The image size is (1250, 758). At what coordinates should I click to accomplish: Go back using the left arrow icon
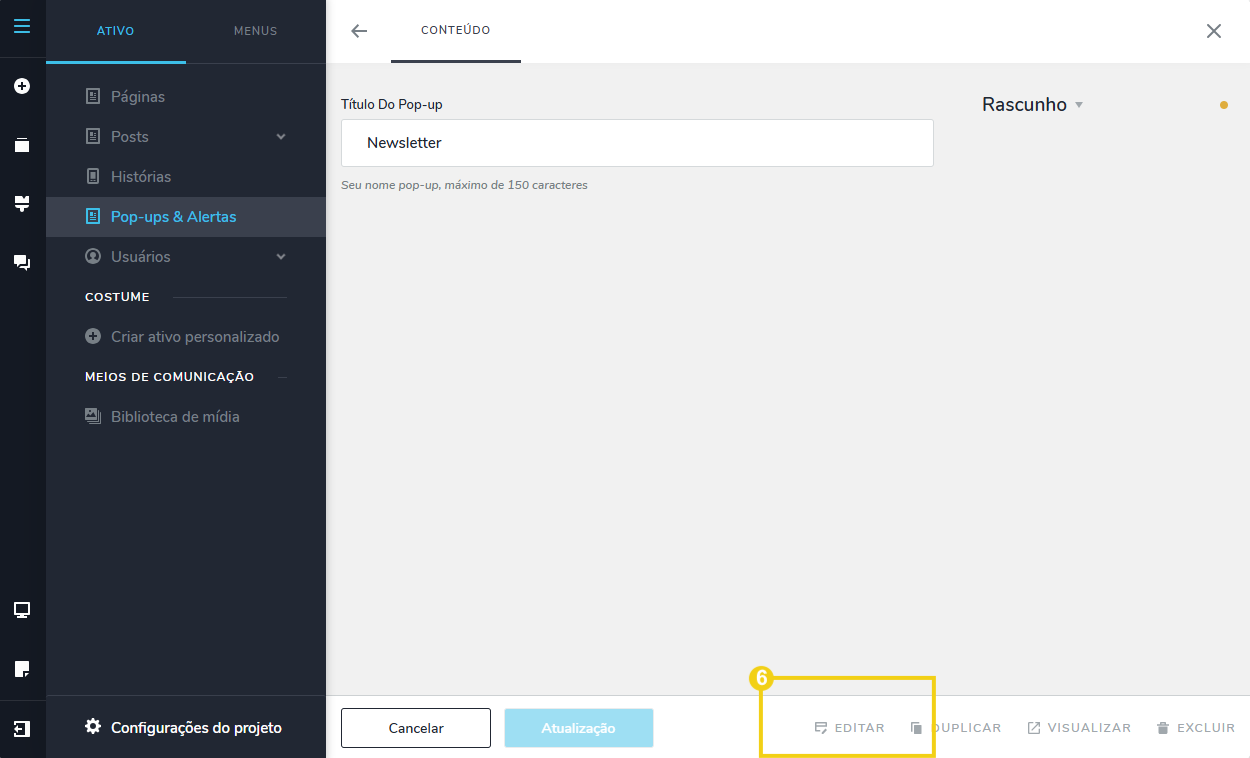359,31
